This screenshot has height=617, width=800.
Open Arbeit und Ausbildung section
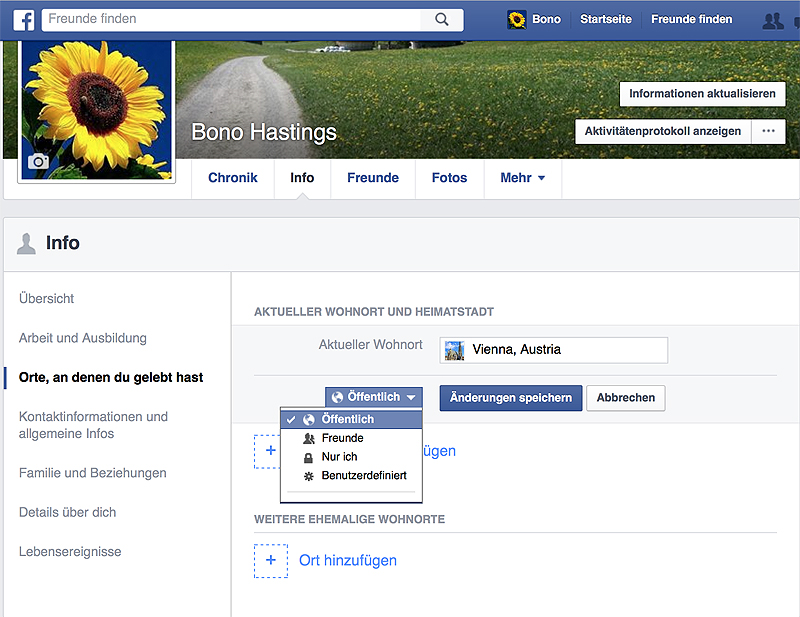click(83, 338)
